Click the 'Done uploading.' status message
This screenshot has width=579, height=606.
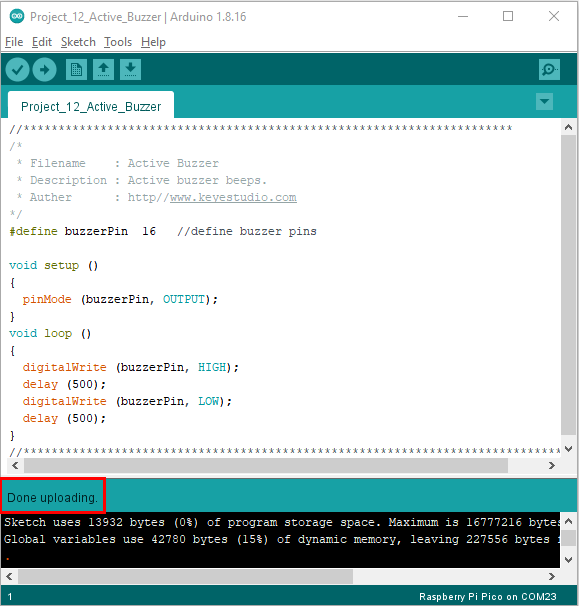(52, 497)
